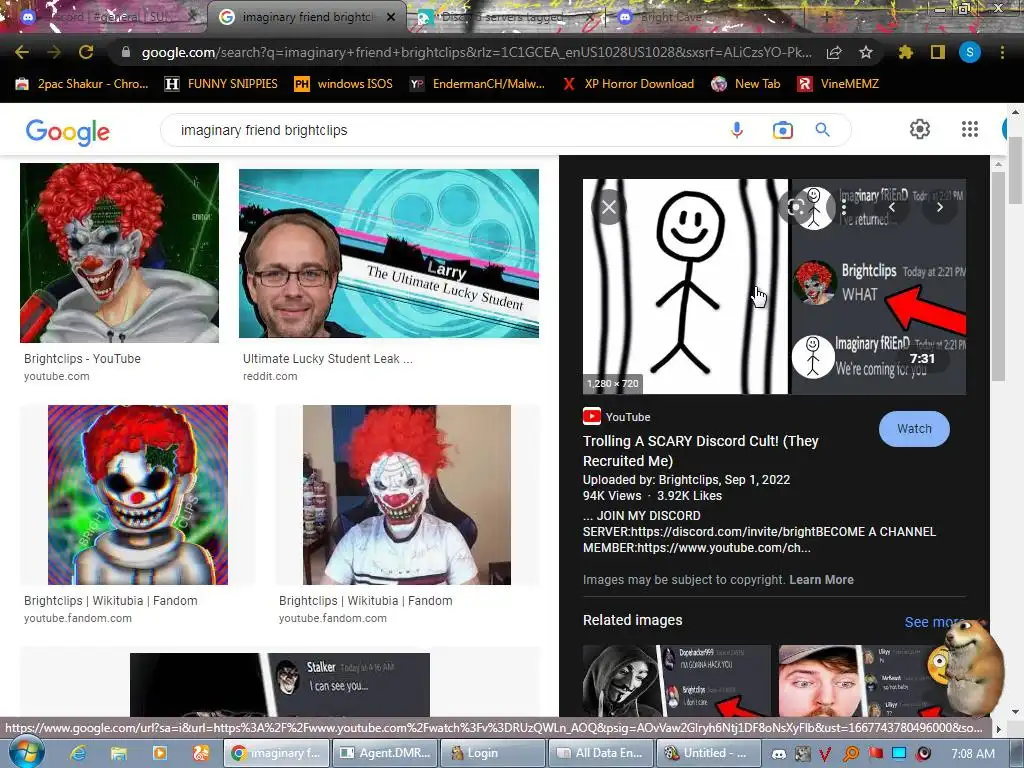Open the EndermanCH/Malw... bookmark
The width and height of the screenshot is (1024, 768).
[x=477, y=84]
